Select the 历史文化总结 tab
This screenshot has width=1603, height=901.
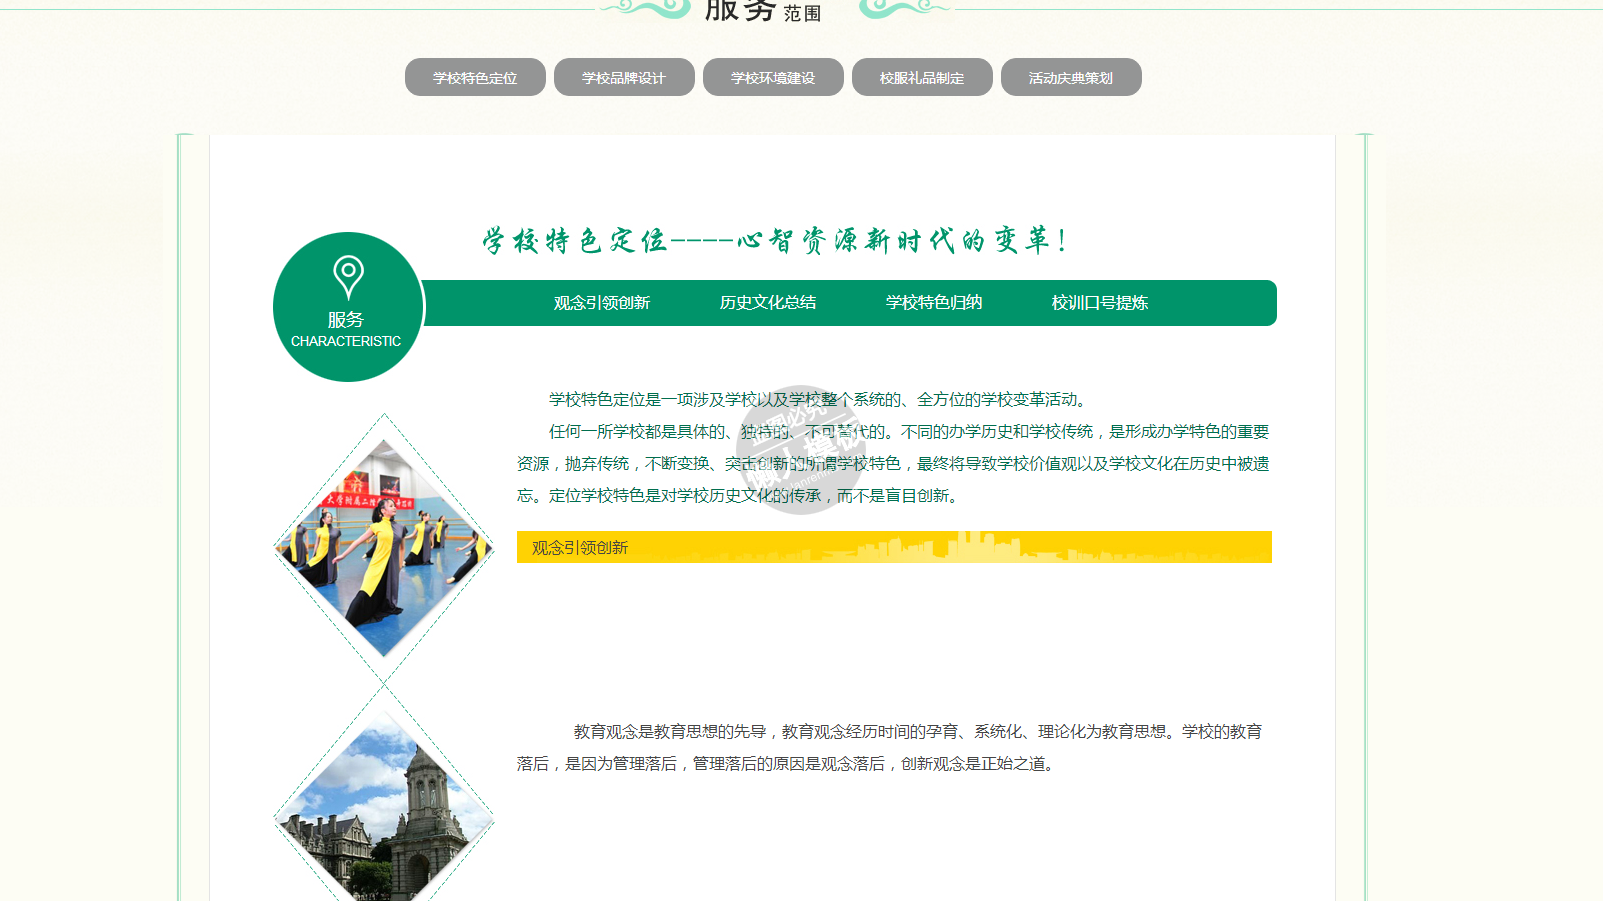(x=768, y=303)
